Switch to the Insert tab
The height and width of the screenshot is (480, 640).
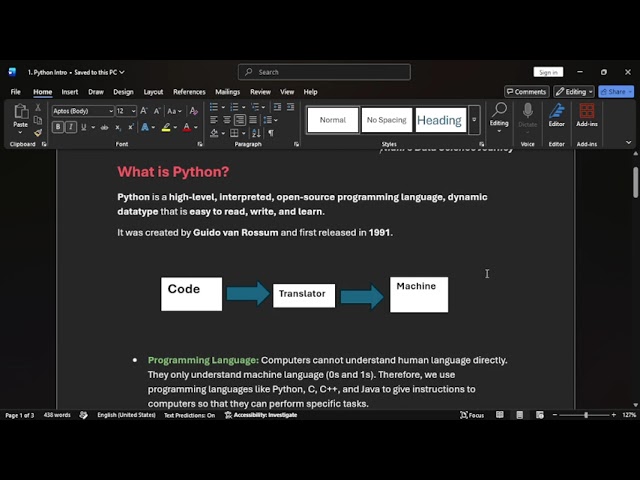click(70, 92)
